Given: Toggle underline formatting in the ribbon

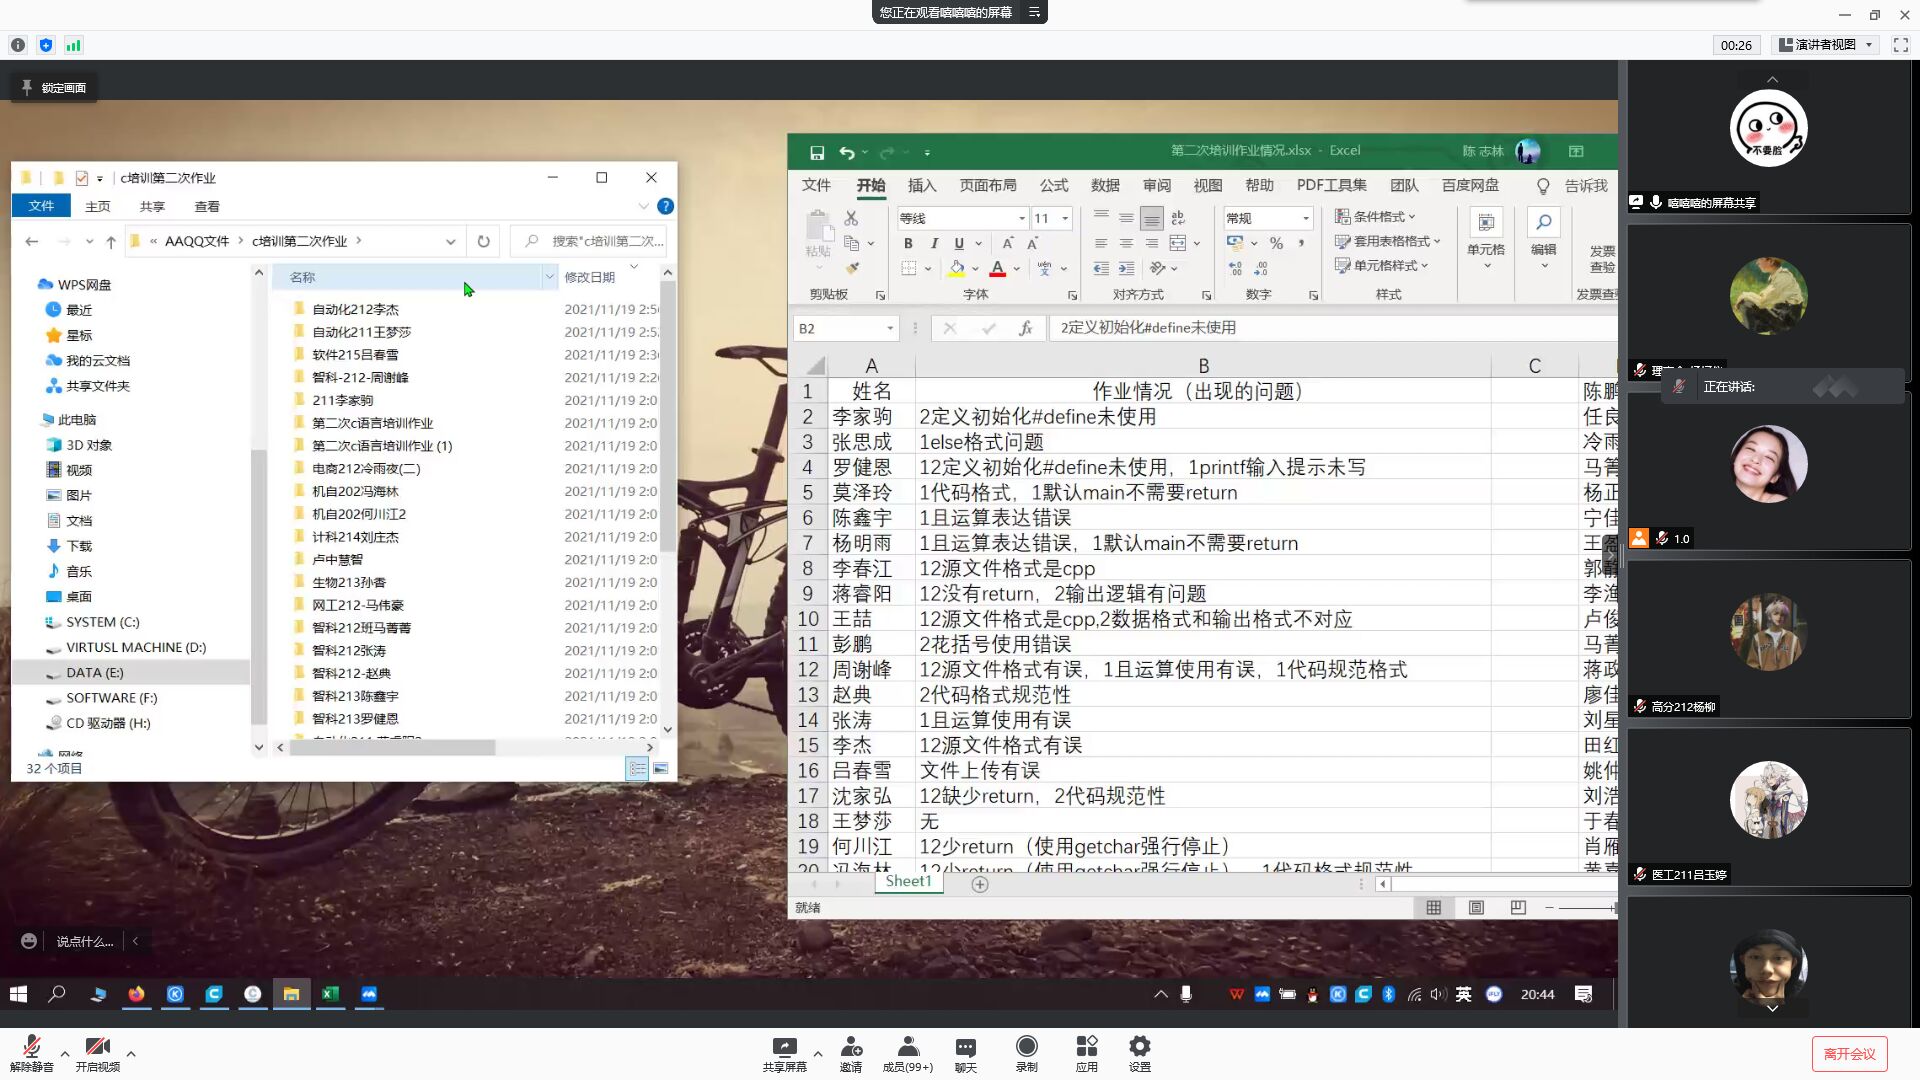Looking at the screenshot, I should 957,243.
